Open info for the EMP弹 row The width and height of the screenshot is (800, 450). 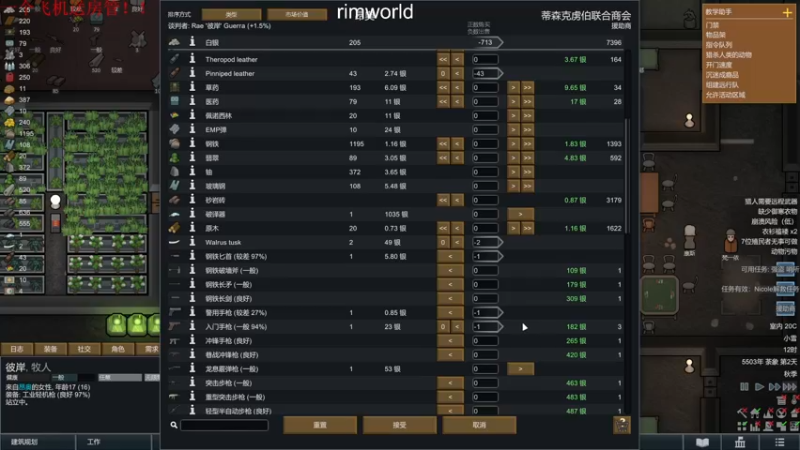coord(192,130)
